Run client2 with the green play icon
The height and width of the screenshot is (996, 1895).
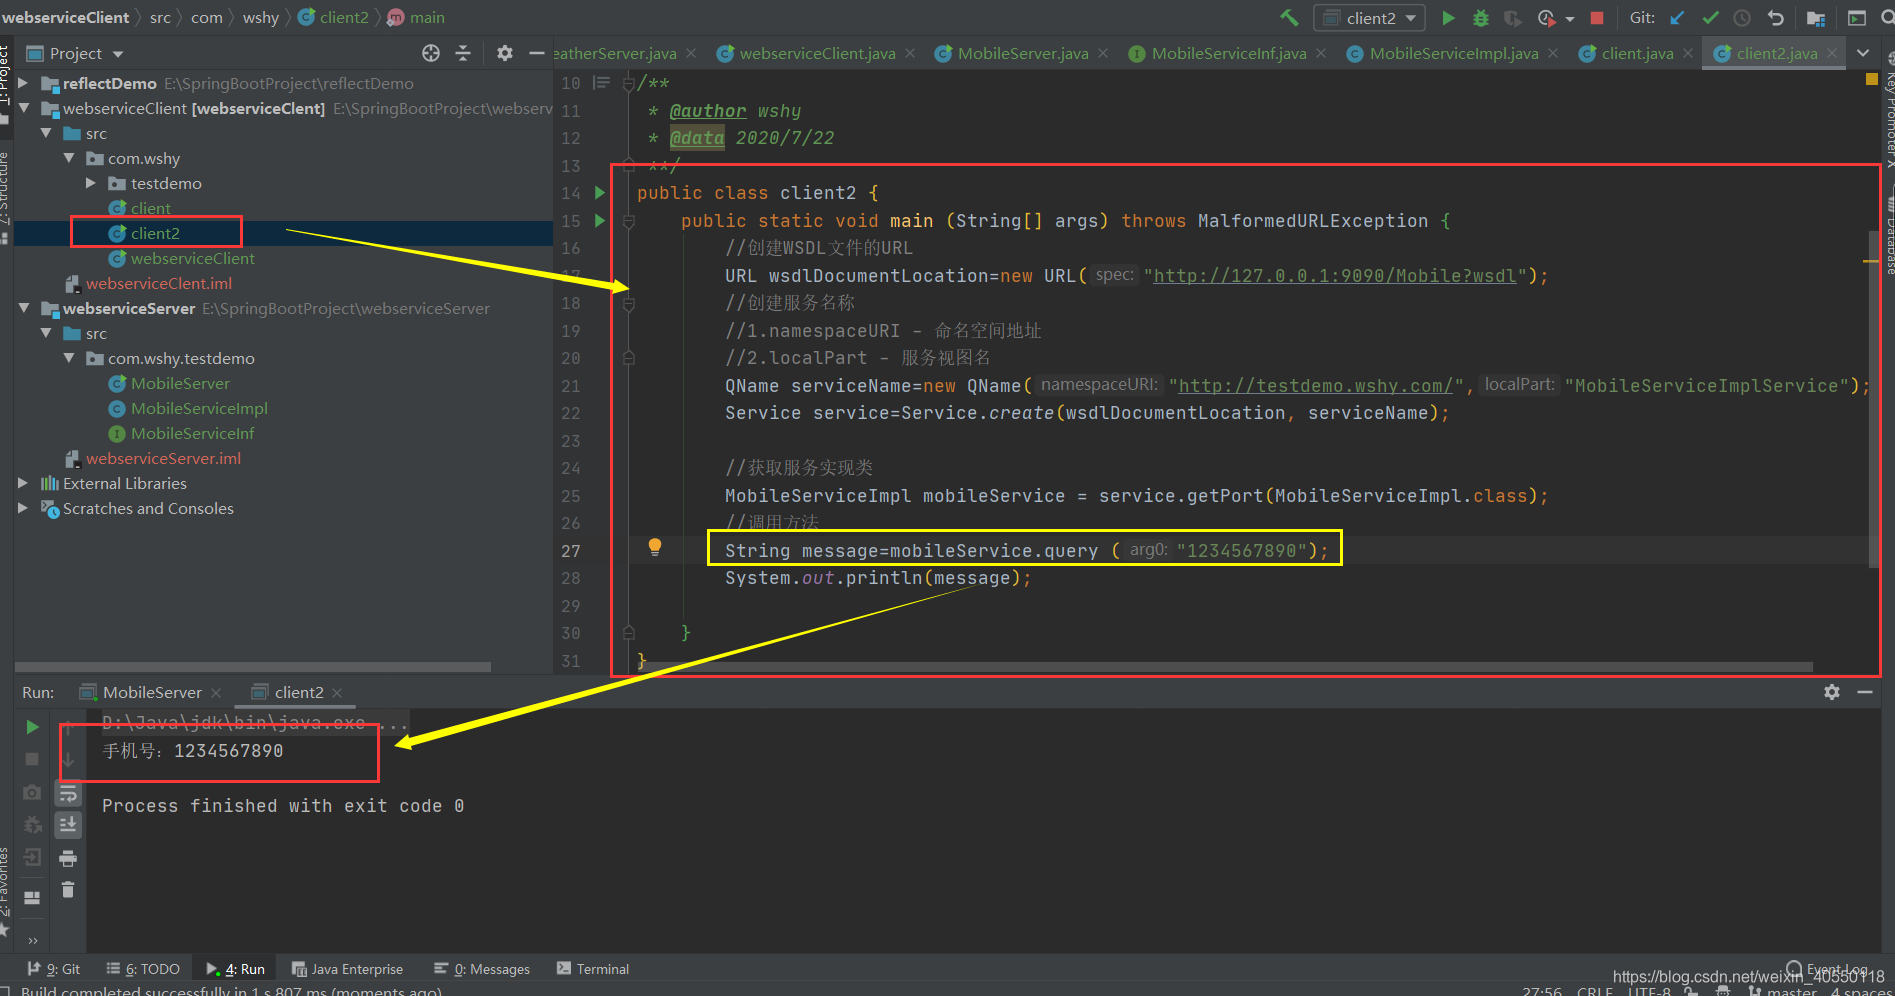(x=1448, y=18)
